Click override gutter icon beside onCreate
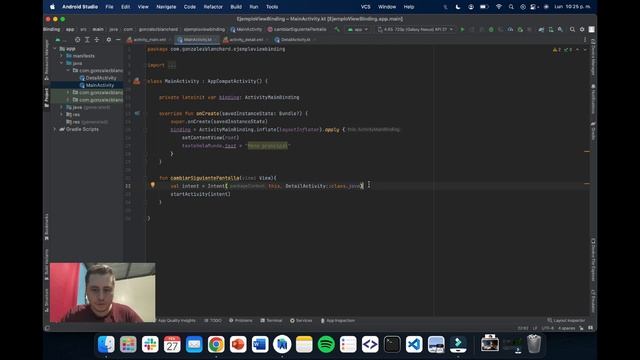Viewport: 640px width, 360px height. [x=137, y=113]
